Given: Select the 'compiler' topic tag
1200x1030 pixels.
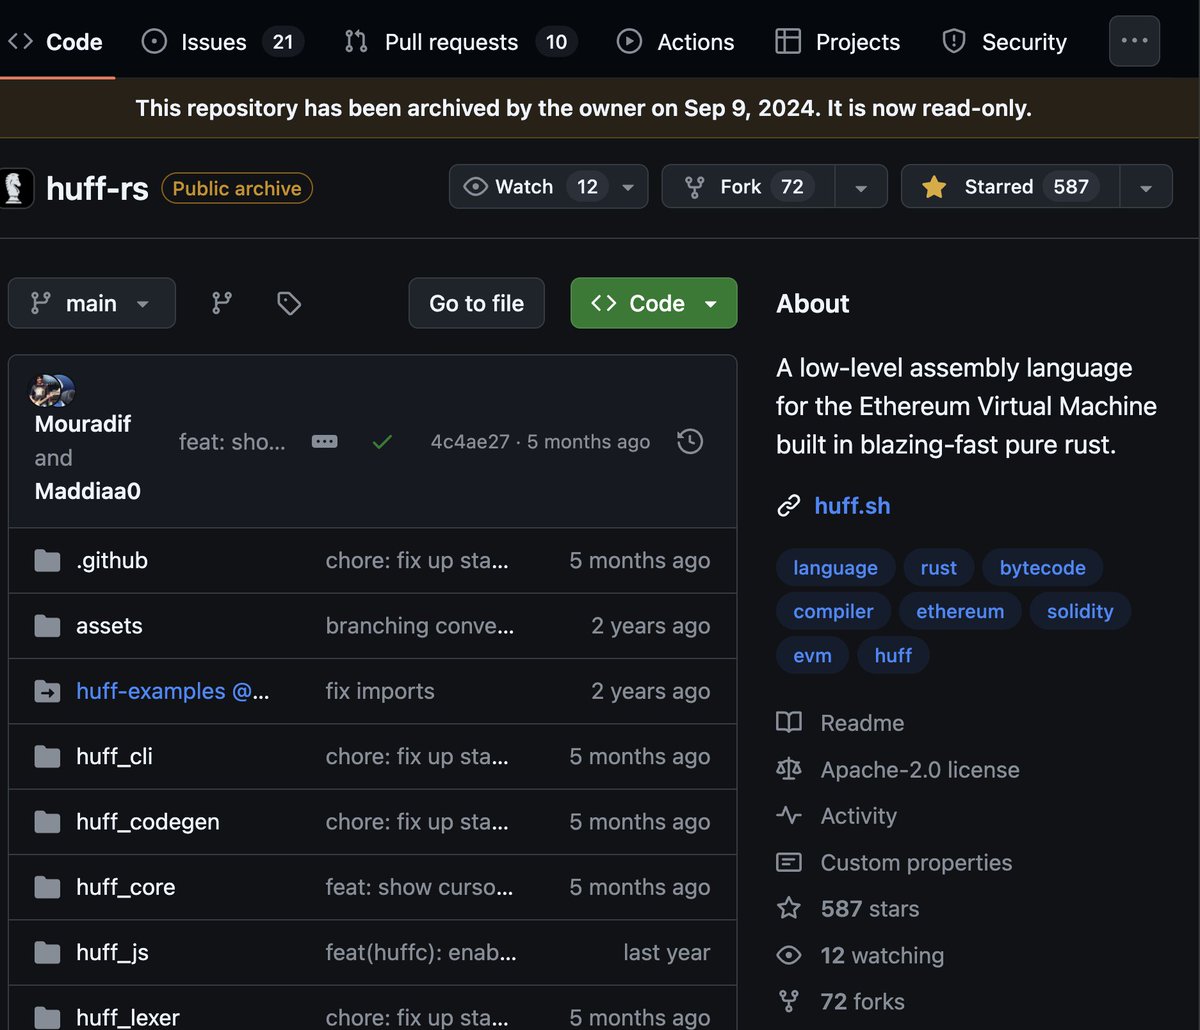Looking at the screenshot, I should [833, 611].
